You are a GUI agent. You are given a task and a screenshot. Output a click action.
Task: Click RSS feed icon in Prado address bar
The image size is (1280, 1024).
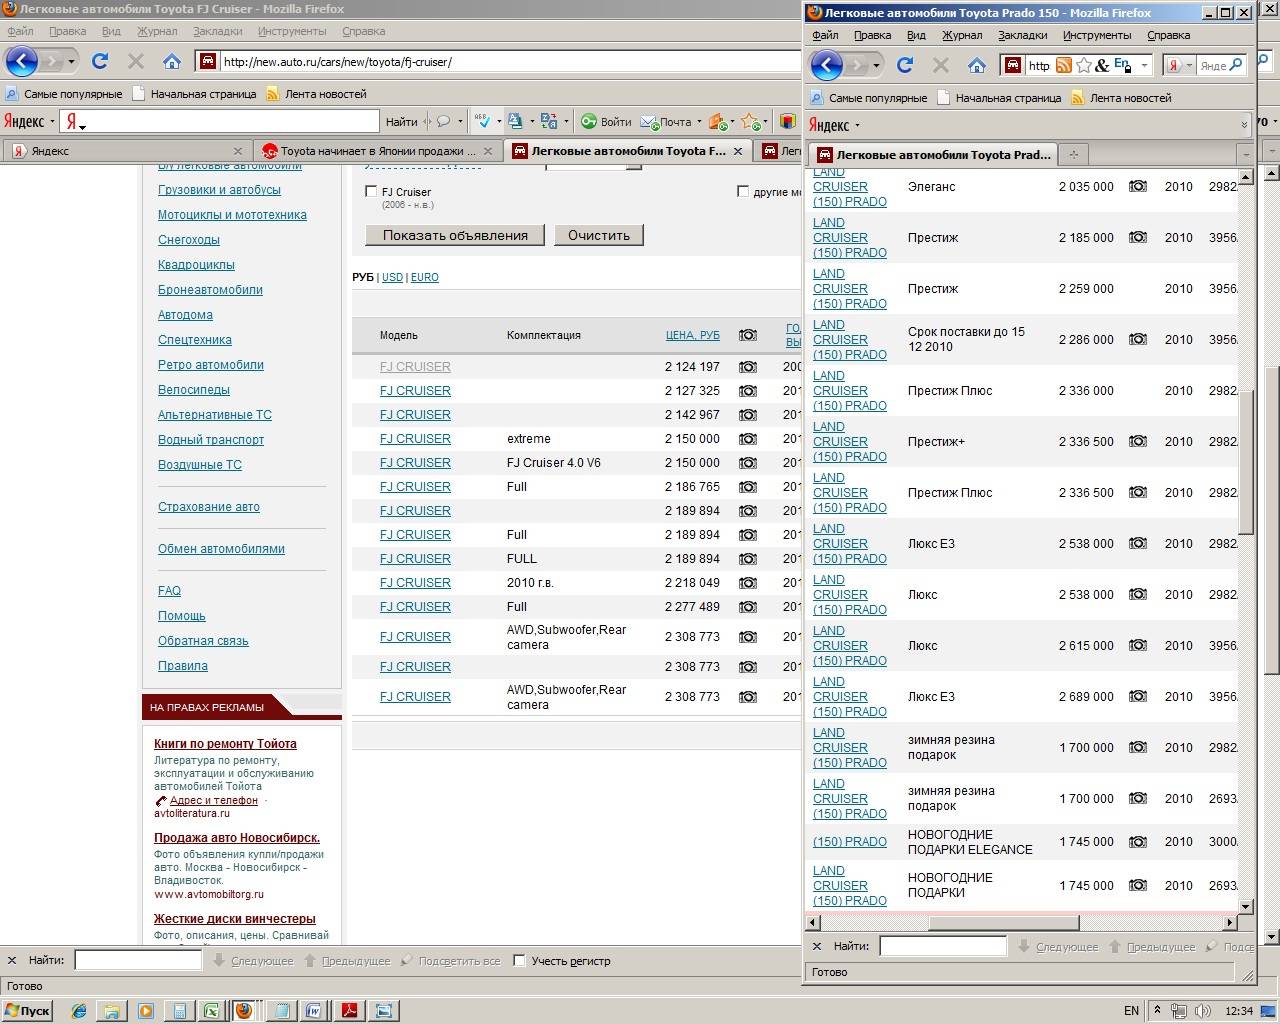1064,65
